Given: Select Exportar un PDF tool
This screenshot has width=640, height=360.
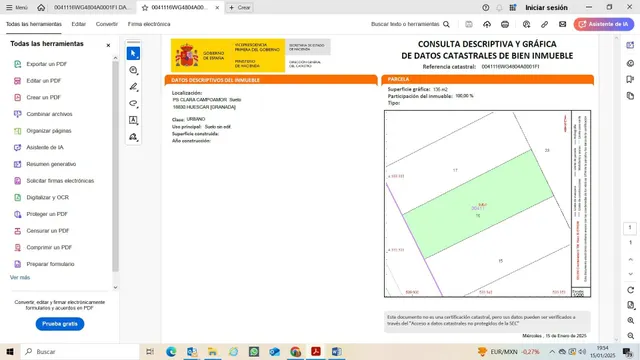Looking at the screenshot, I should 40,64.
